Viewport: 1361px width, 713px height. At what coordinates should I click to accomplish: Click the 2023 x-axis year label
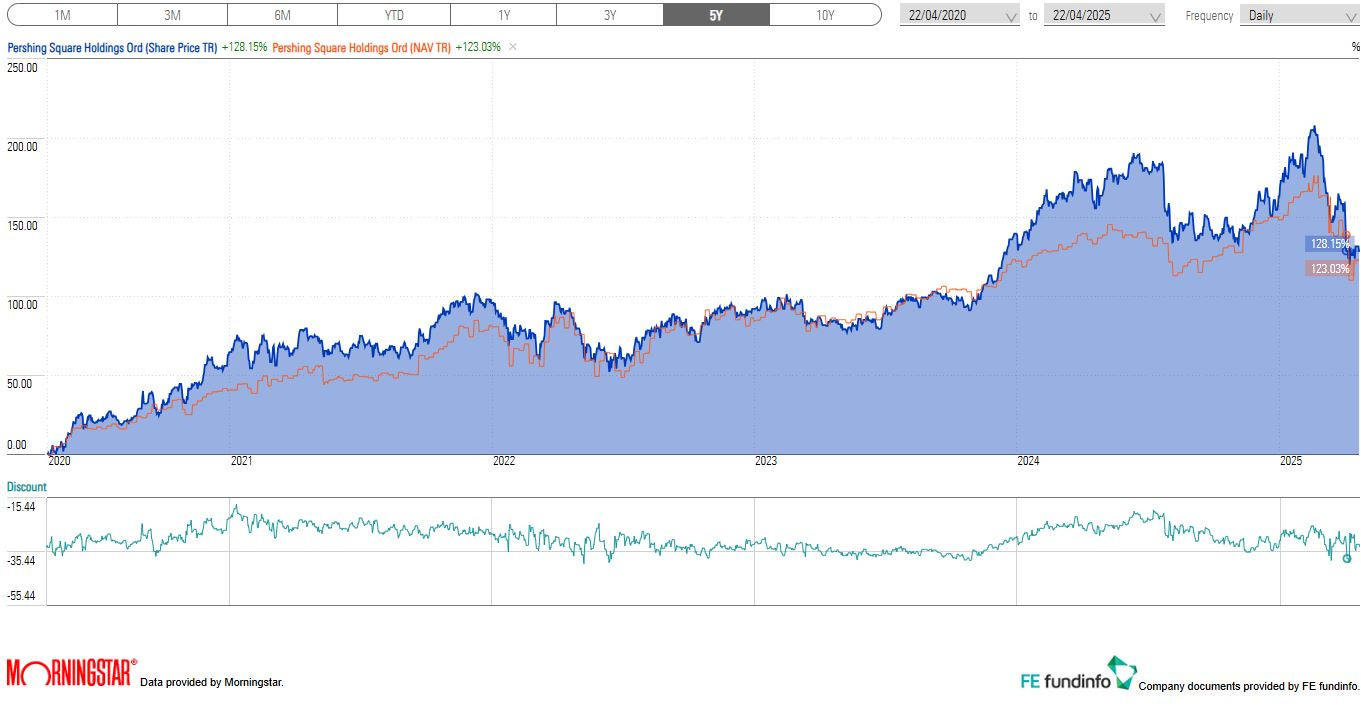[x=766, y=461]
